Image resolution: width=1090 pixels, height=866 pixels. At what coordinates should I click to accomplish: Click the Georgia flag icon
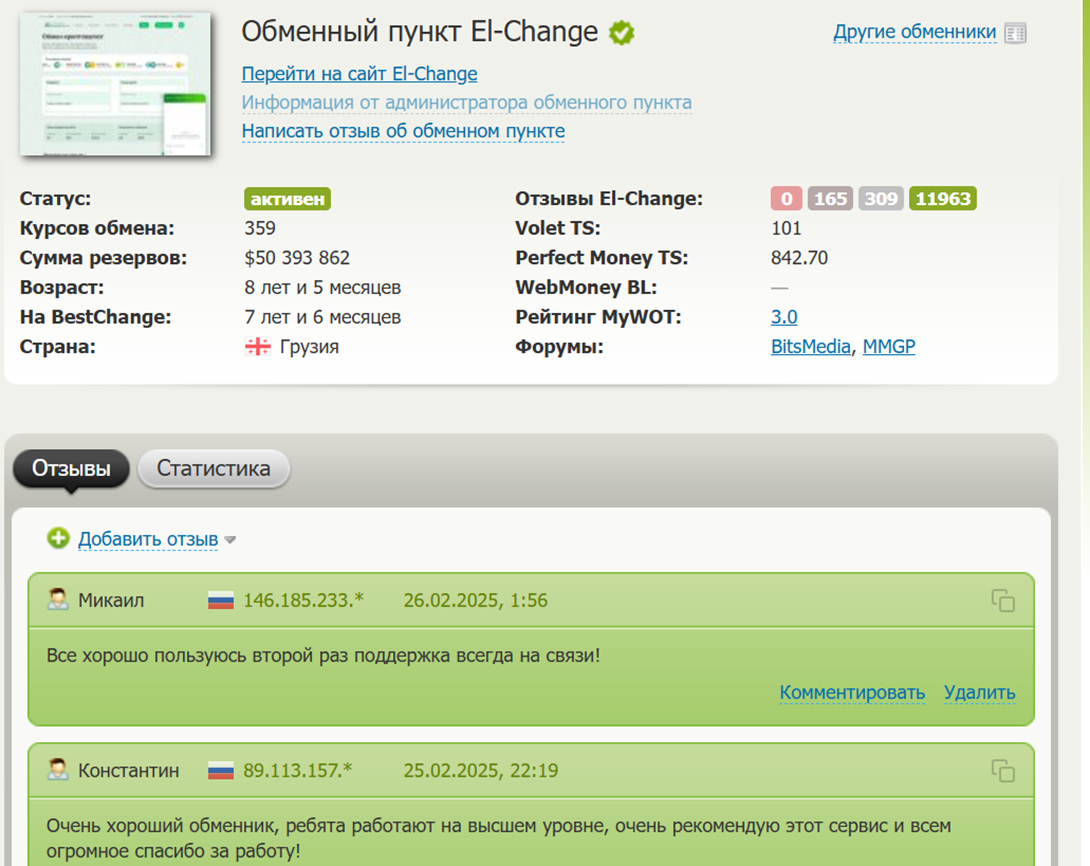click(258, 346)
